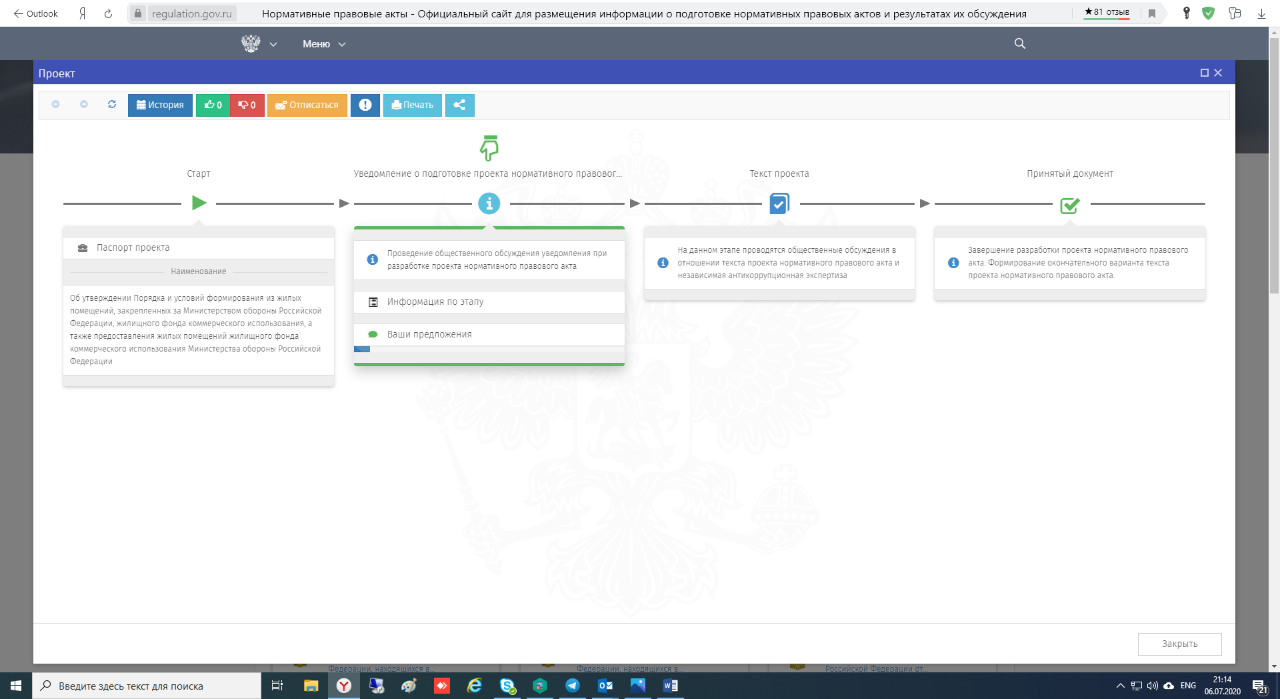This screenshot has width=1280, height=699.
Task: Select the notification stage info circle icon
Action: 489,204
